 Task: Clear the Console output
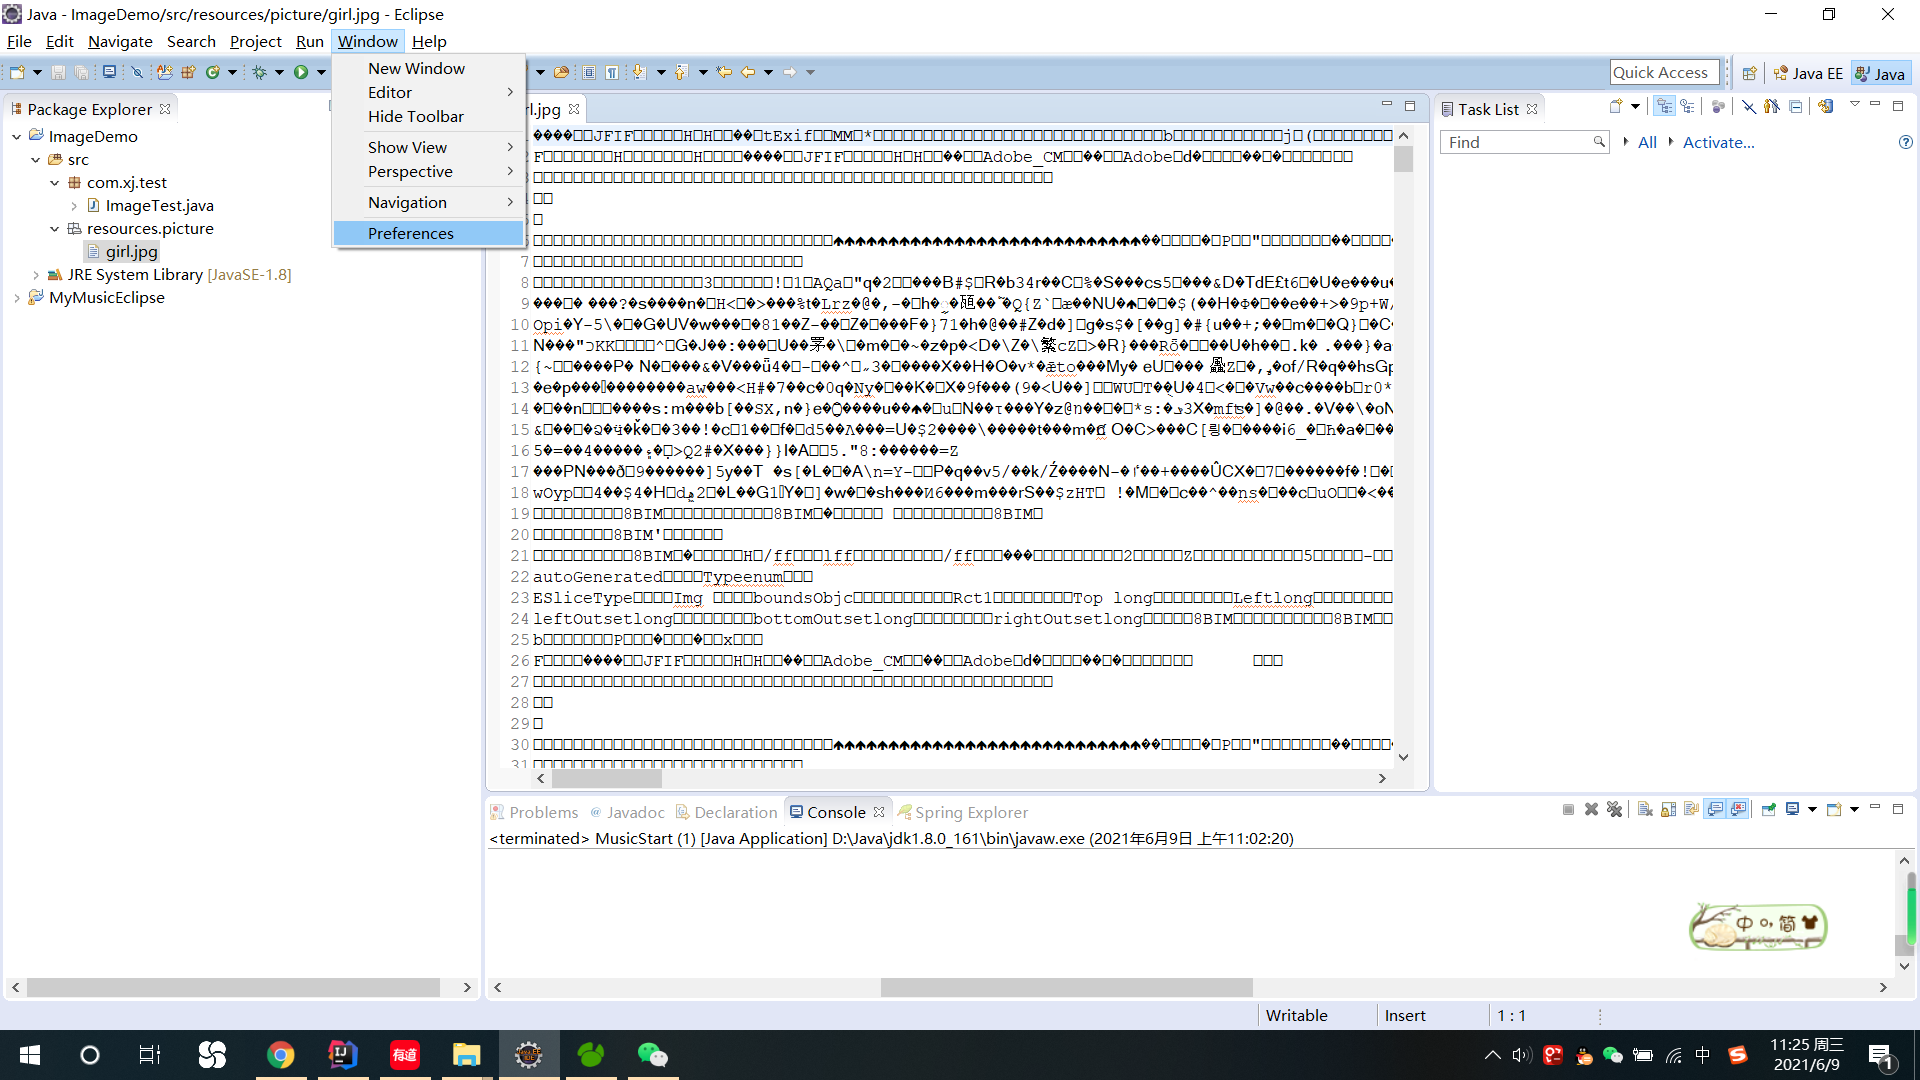pyautogui.click(x=1644, y=810)
